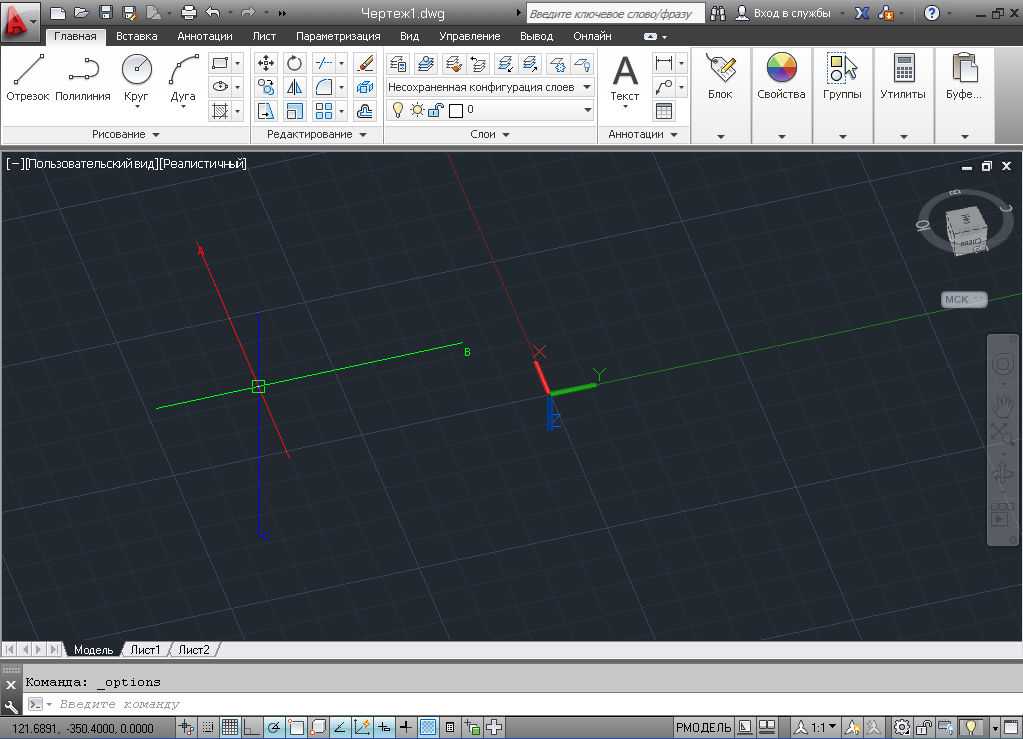Screen dimensions: 1023x739
Task: Select the Полилиния (Polyline) tool
Action: pyautogui.click(x=83, y=77)
